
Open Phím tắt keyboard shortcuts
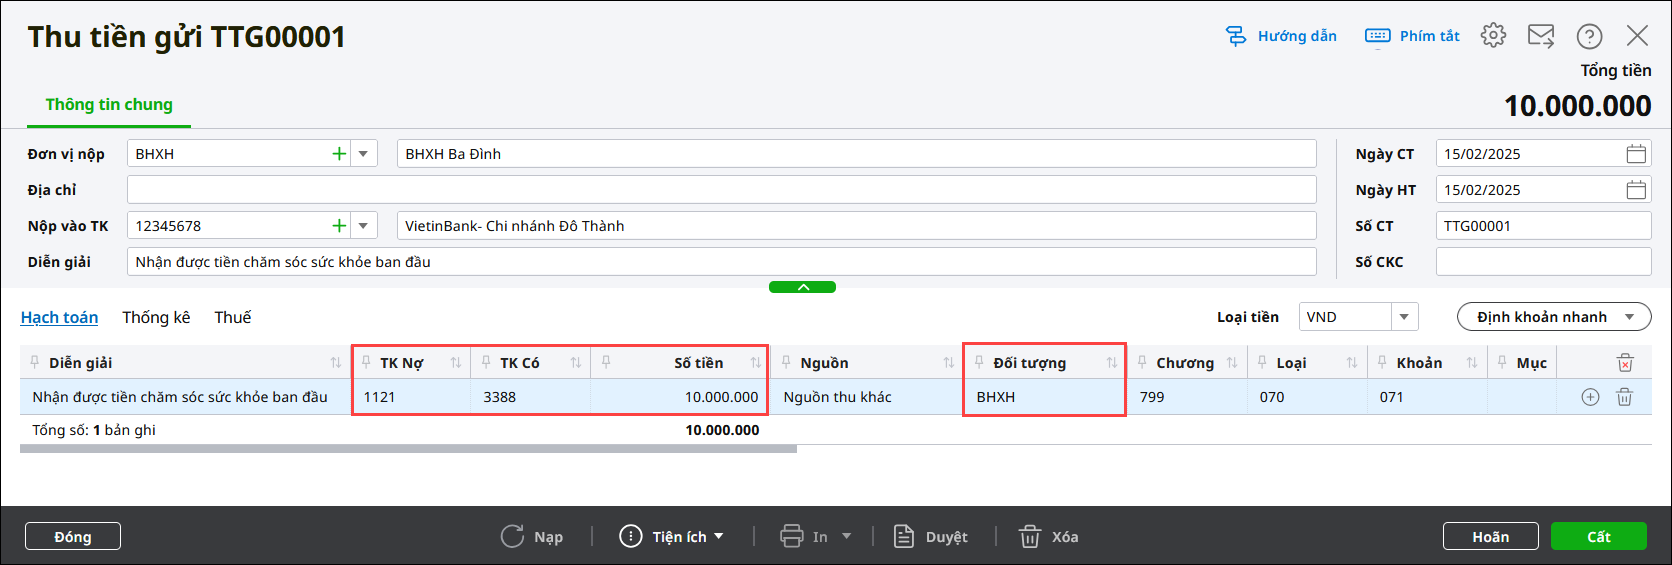[x=1412, y=36]
